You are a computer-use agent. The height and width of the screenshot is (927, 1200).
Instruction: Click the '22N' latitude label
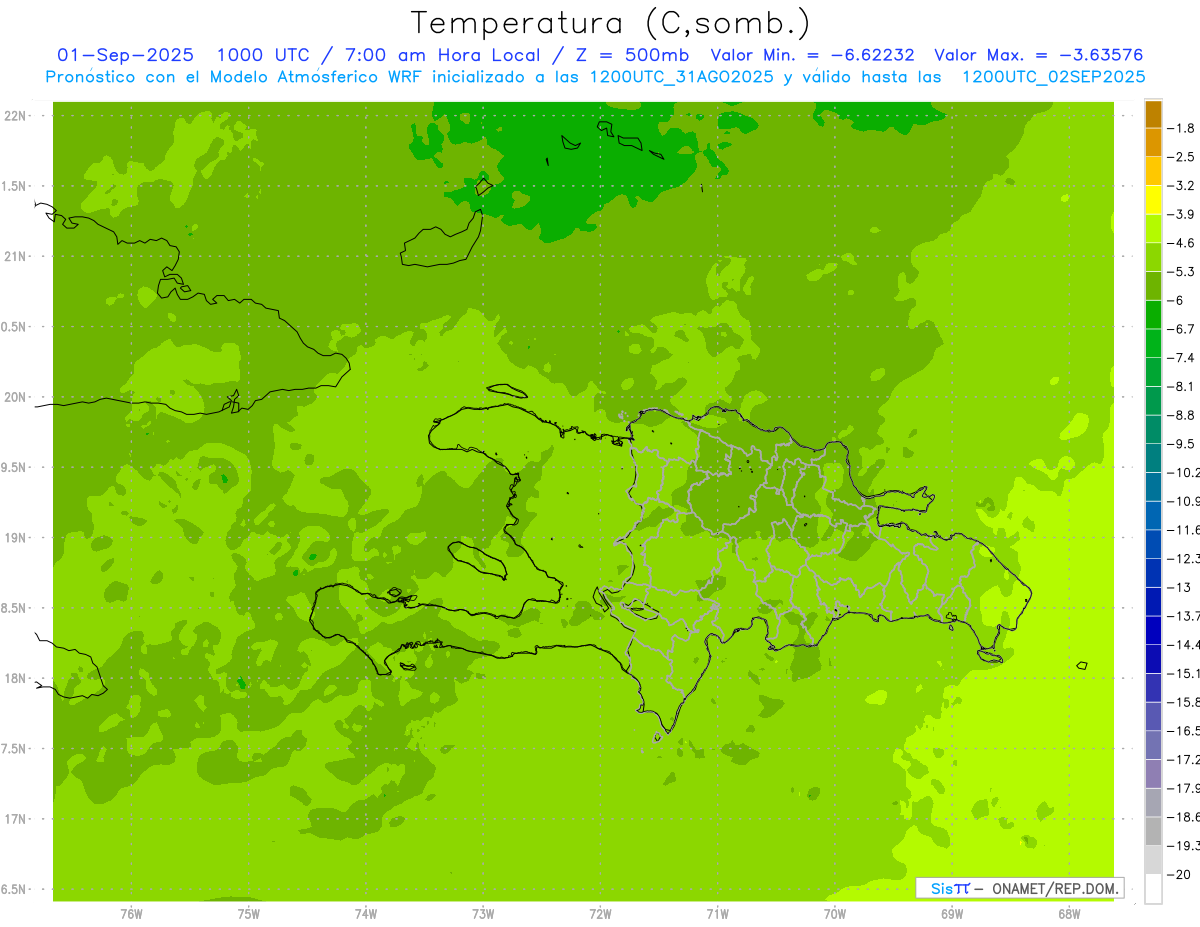(16, 116)
